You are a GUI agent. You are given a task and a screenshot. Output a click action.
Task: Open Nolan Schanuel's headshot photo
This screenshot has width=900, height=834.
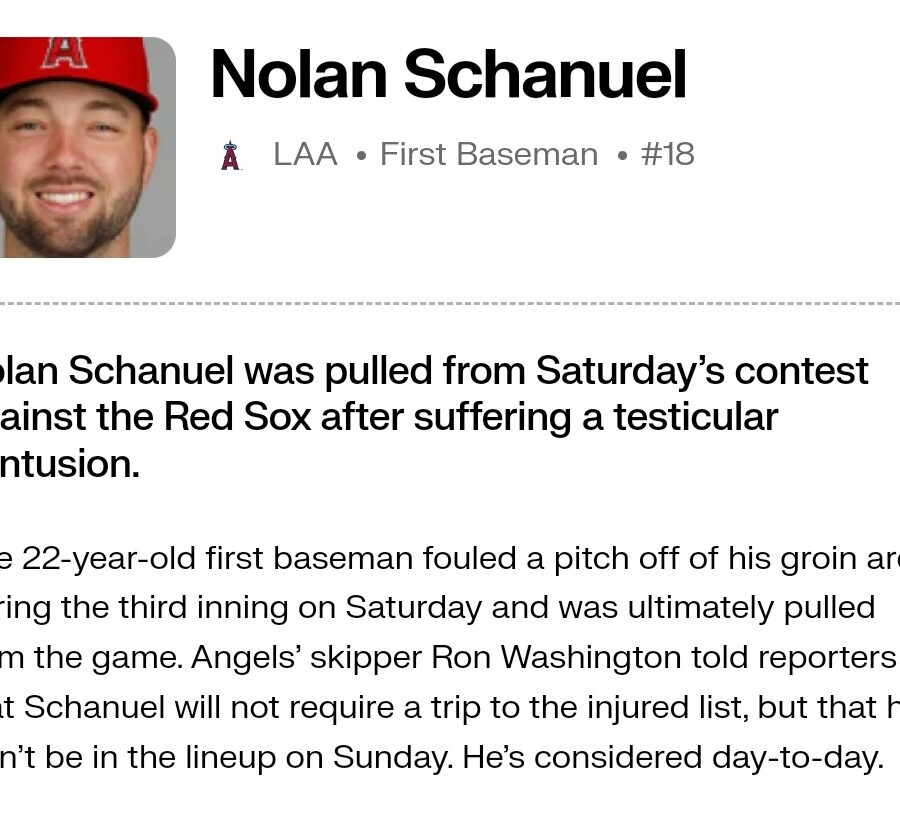tap(87, 147)
